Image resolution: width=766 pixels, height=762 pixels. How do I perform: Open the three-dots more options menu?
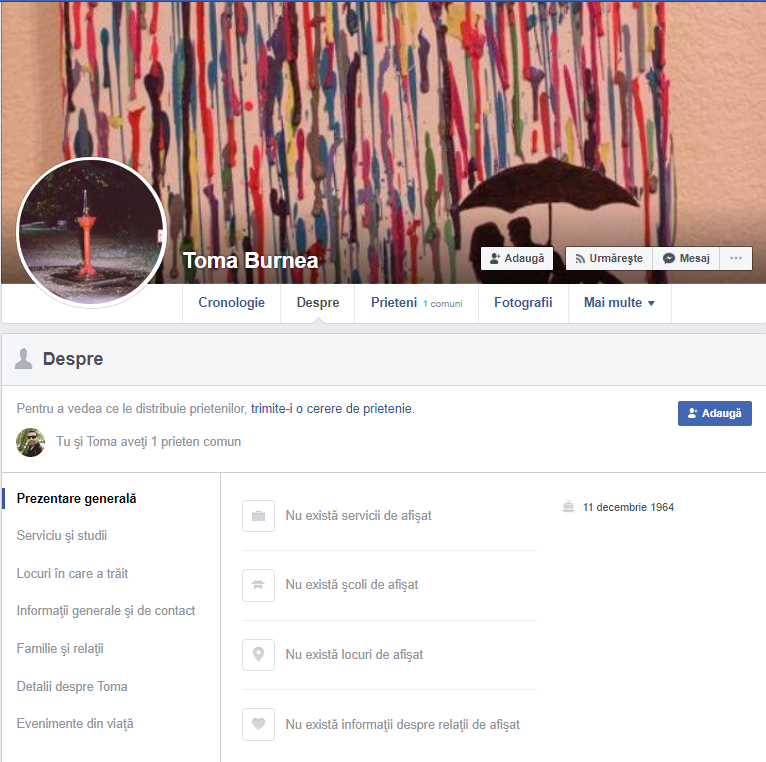pos(736,258)
